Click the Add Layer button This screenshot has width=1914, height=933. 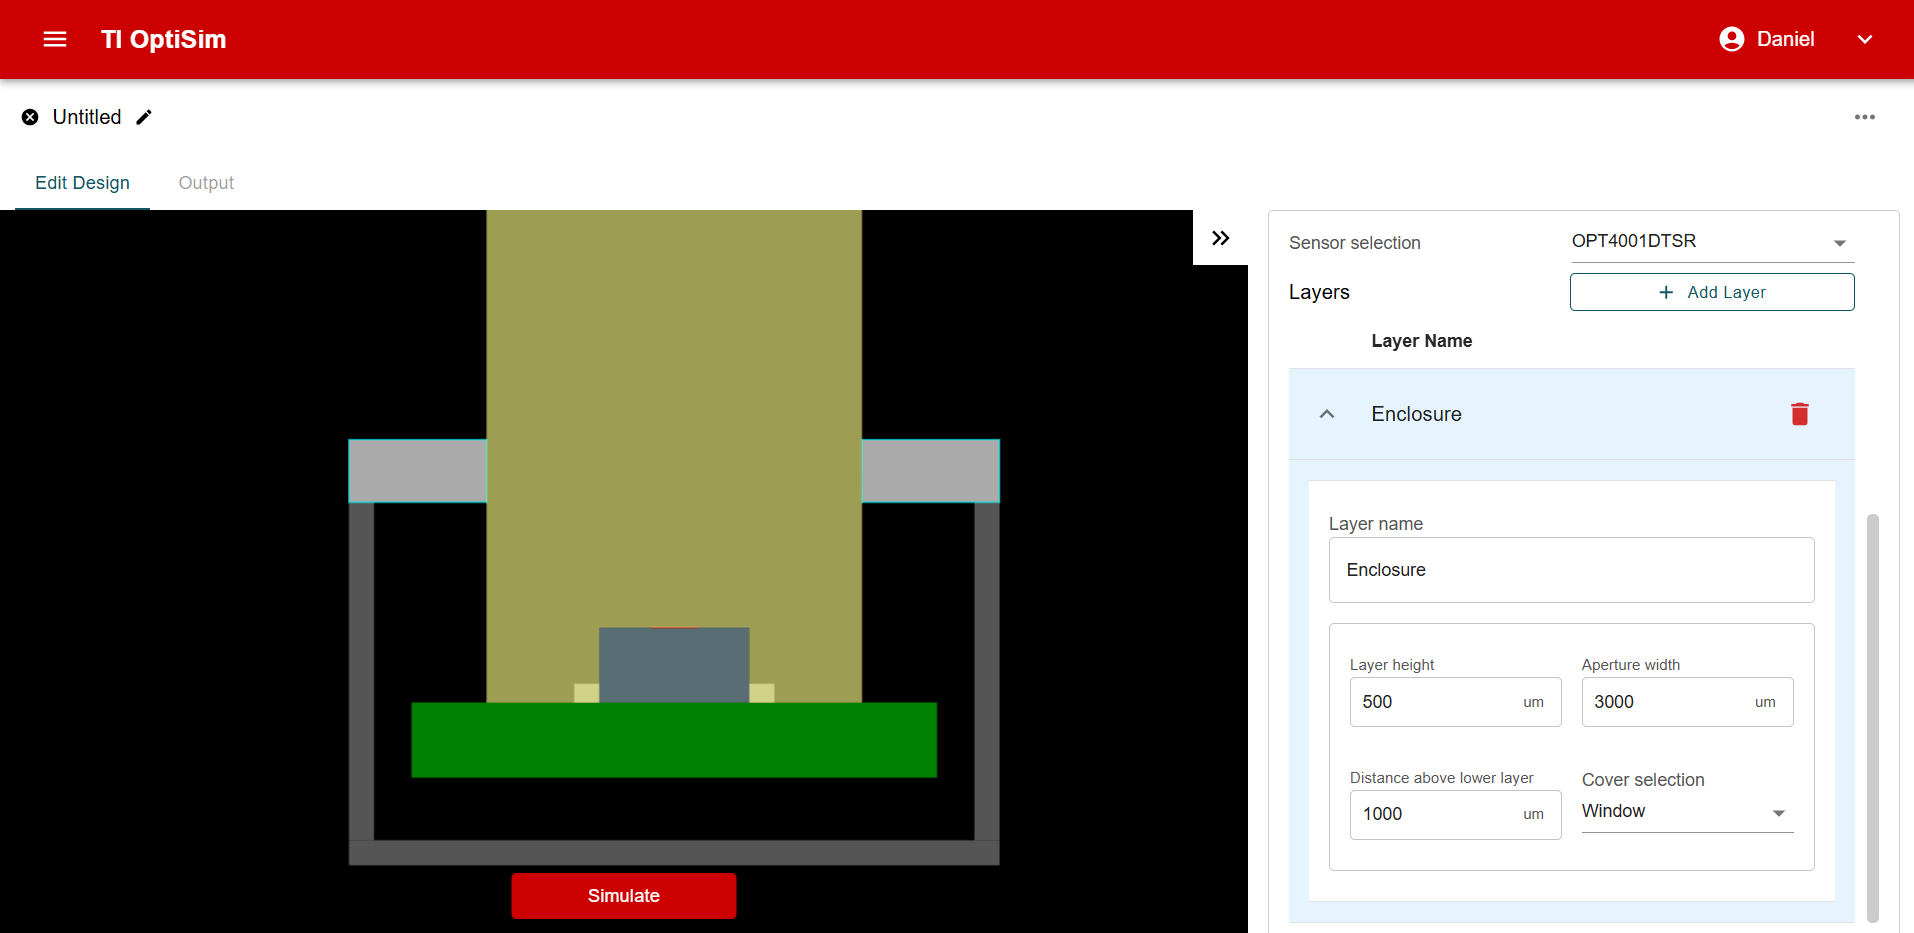tap(1711, 292)
